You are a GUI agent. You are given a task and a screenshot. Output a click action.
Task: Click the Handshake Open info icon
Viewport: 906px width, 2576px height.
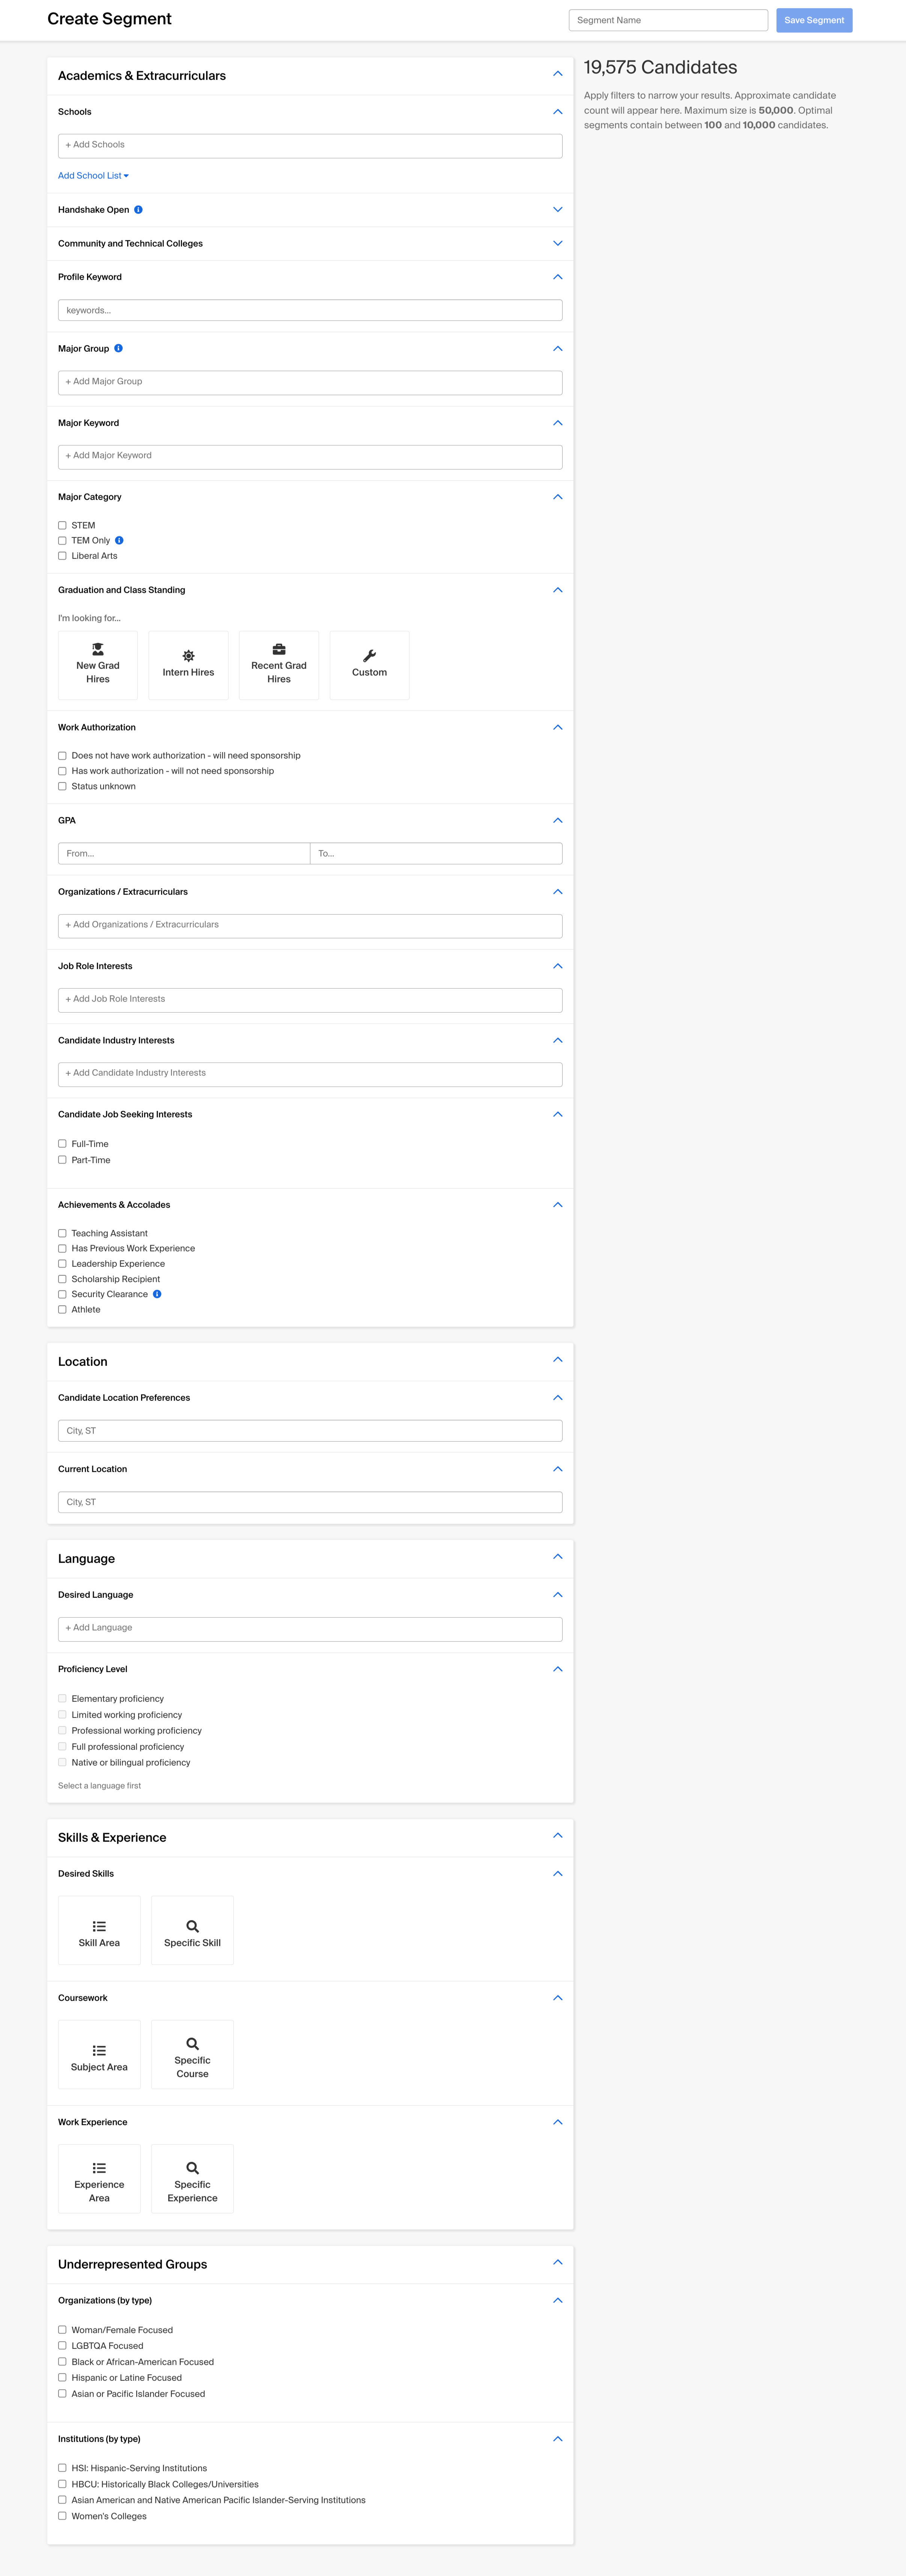click(x=138, y=210)
